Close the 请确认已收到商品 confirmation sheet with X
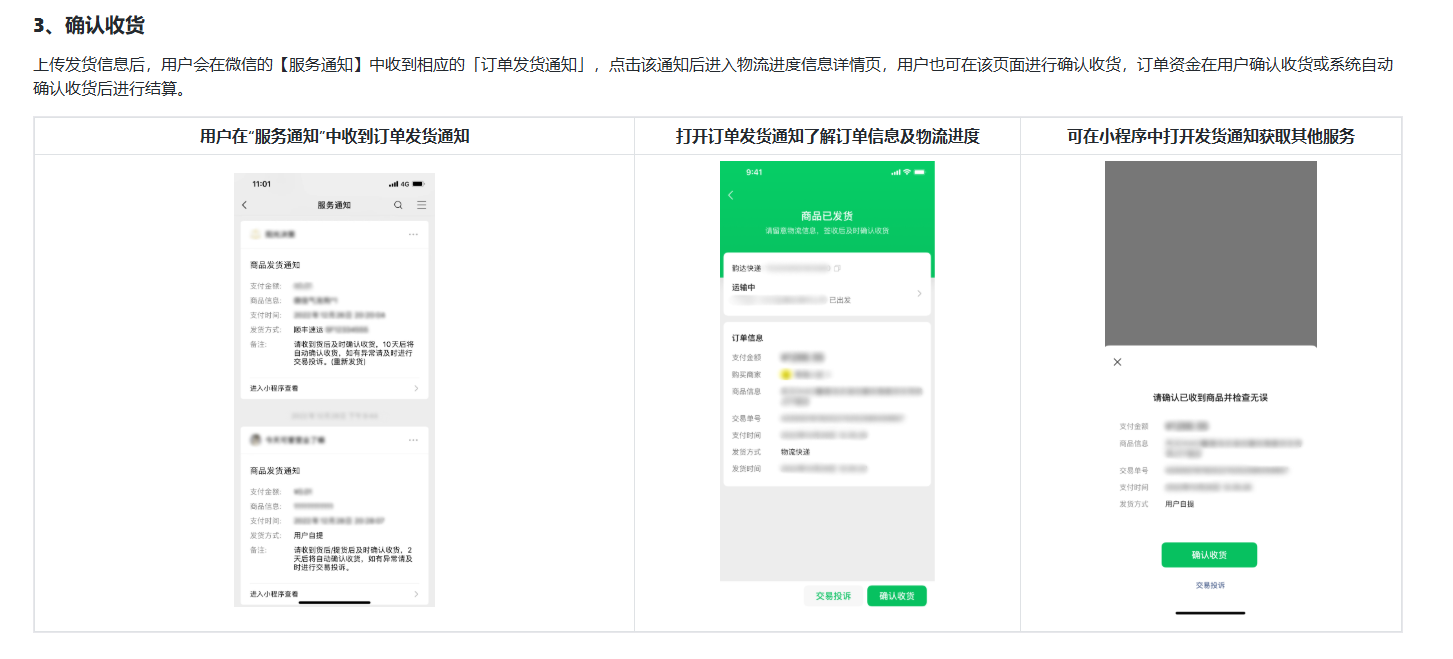This screenshot has height=659, width=1453. tap(1117, 362)
